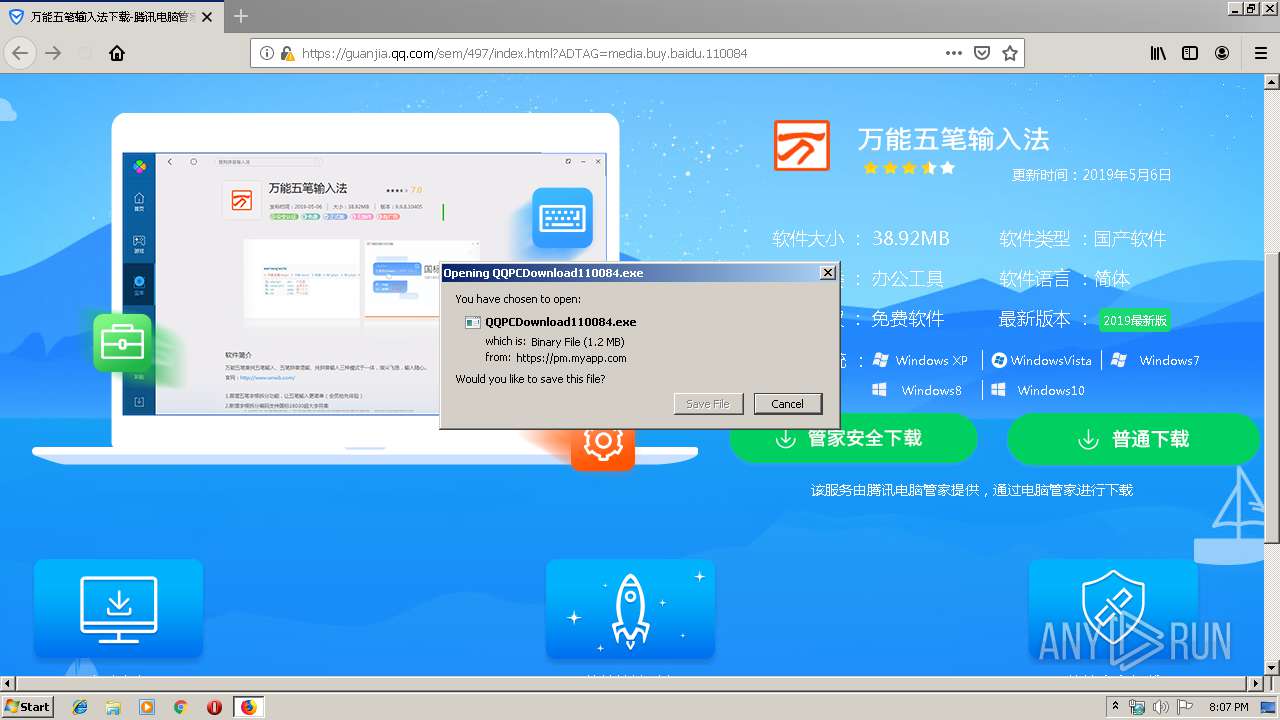Open a new tab with plus button
The width and height of the screenshot is (1280, 720).
(x=241, y=16)
